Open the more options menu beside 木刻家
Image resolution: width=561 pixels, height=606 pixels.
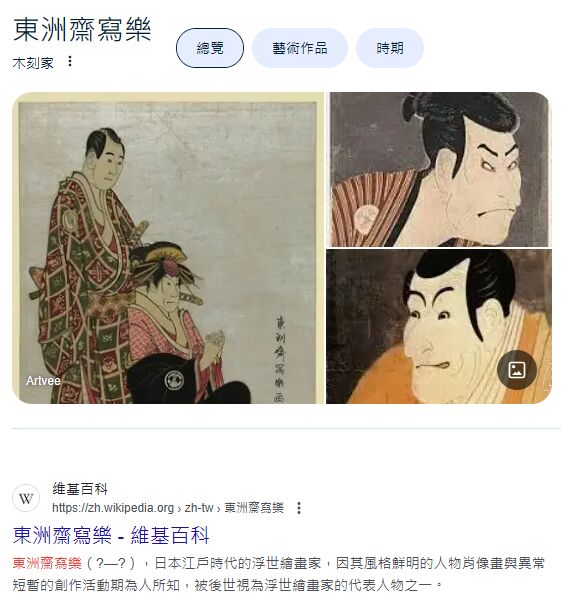point(70,61)
